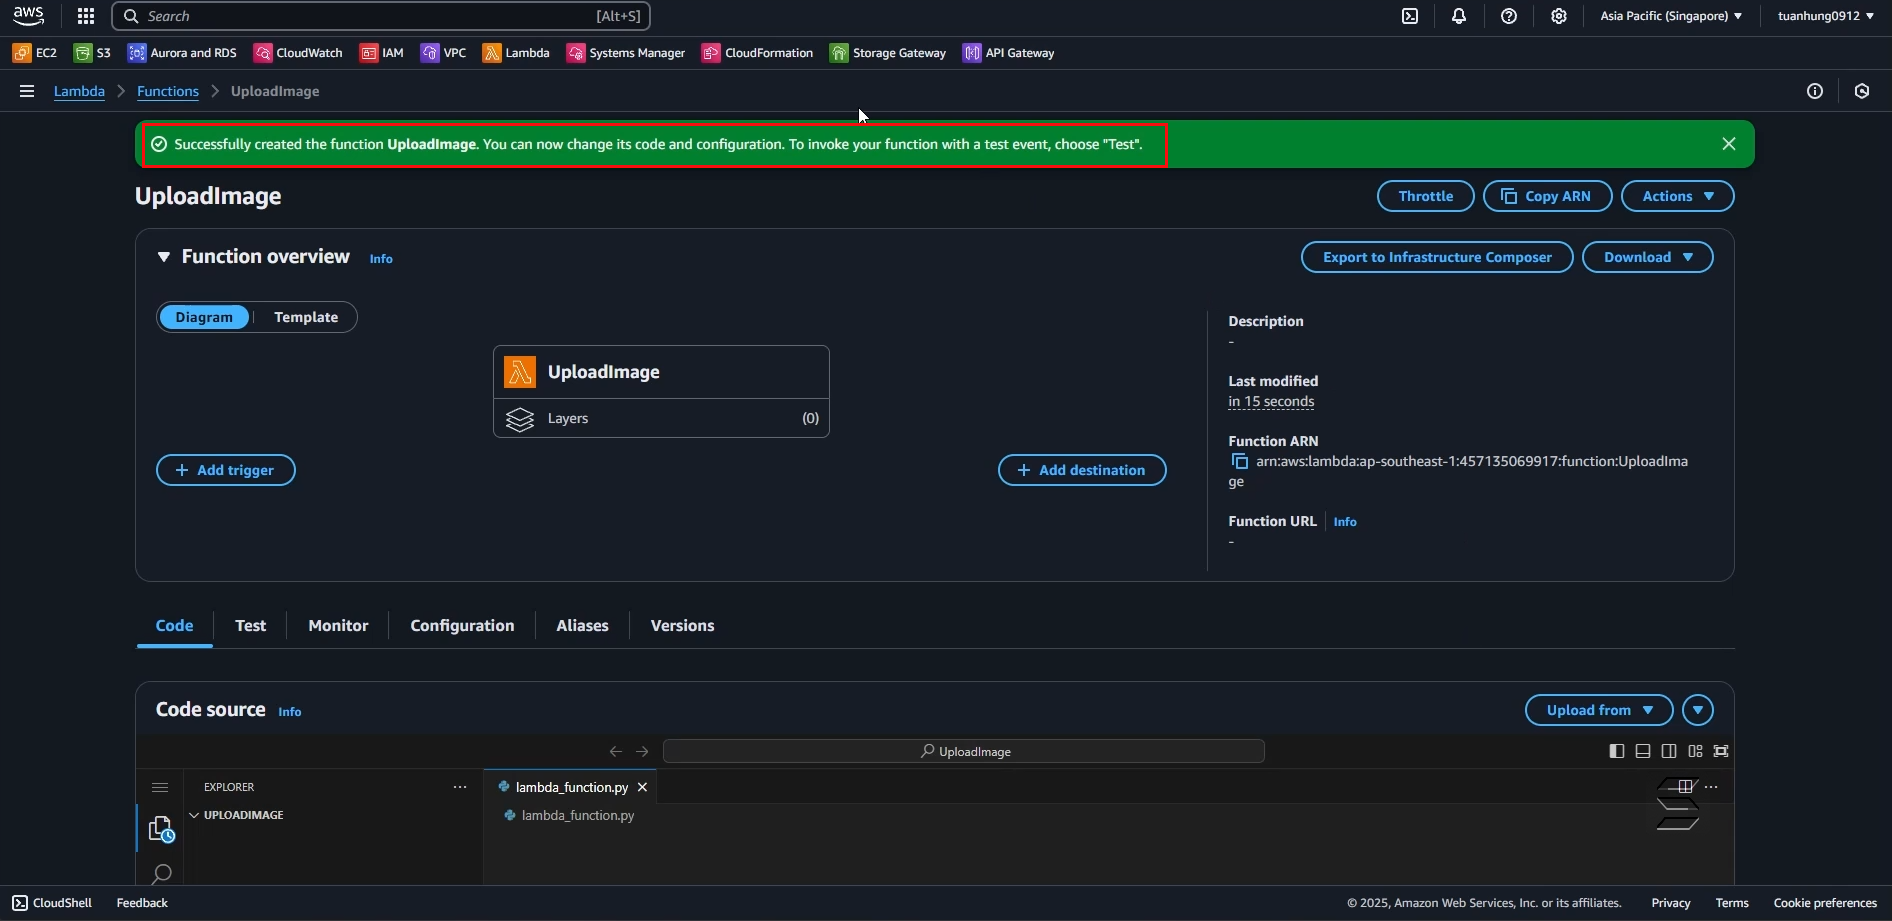Focus the AWS top search box

coord(381,16)
